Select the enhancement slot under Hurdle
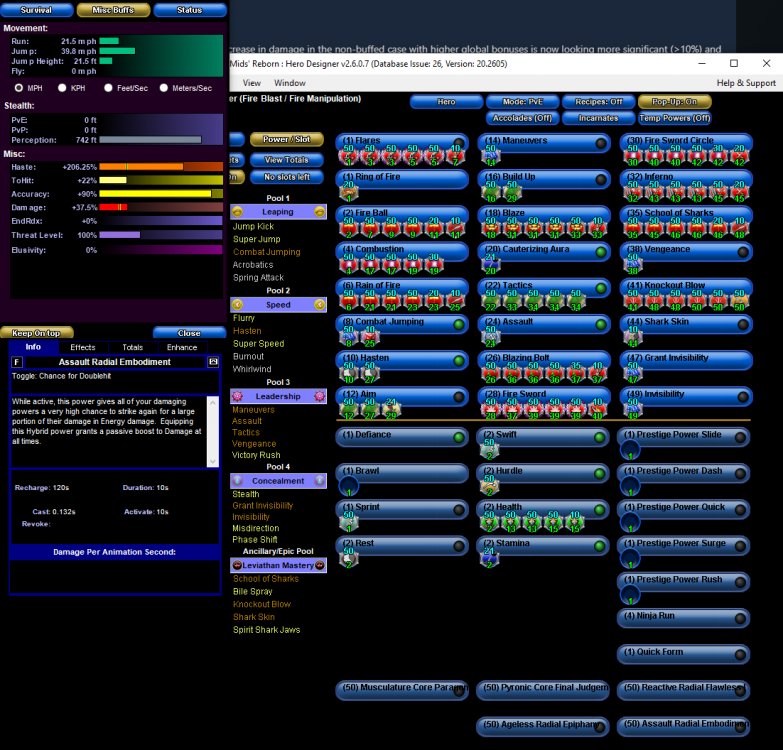783x750 pixels. pos(489,487)
